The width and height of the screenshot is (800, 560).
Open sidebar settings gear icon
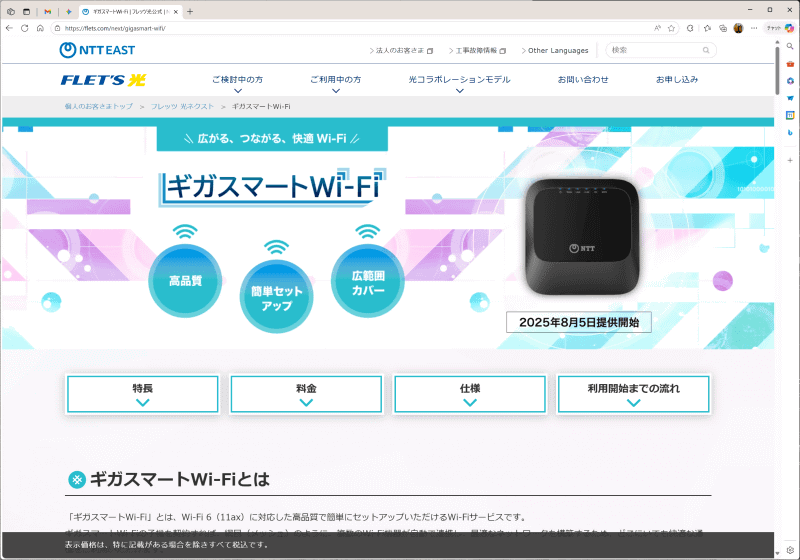coord(790,550)
